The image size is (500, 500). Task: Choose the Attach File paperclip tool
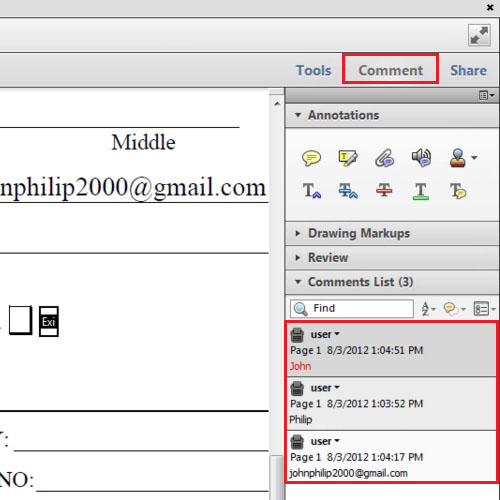pyautogui.click(x=385, y=158)
